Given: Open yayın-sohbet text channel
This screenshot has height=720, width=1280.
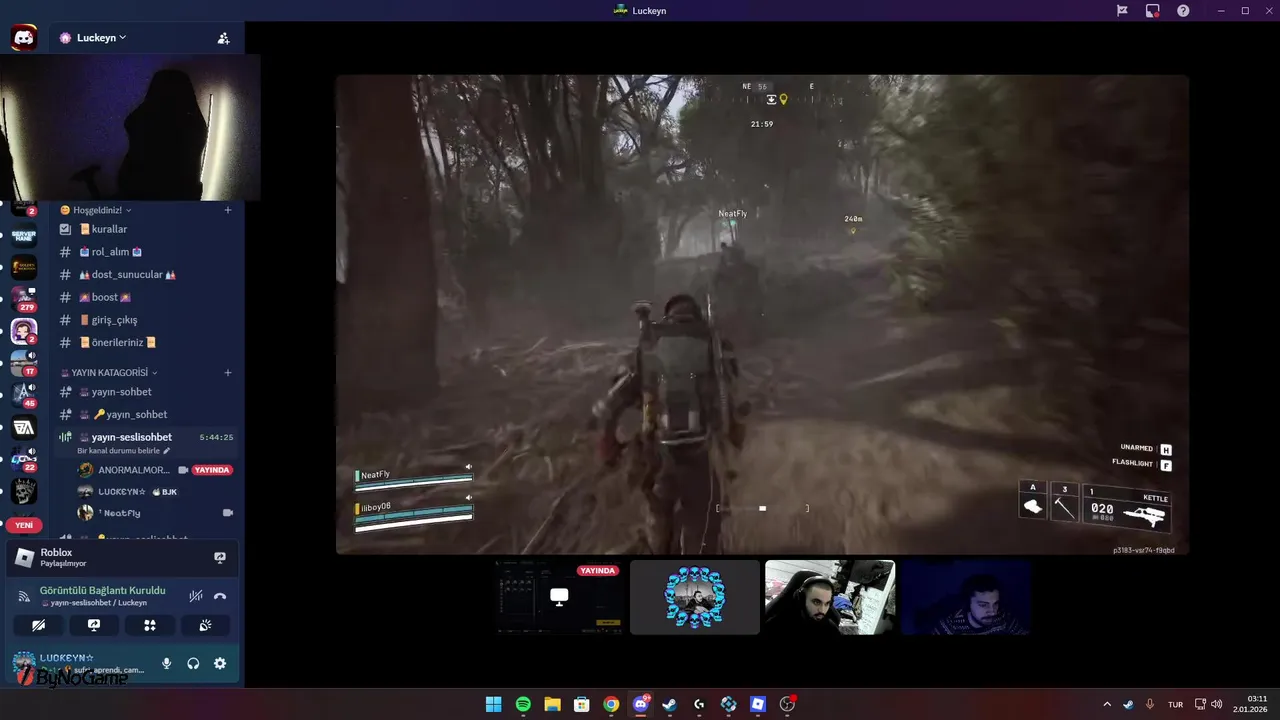Looking at the screenshot, I should click(147, 392).
